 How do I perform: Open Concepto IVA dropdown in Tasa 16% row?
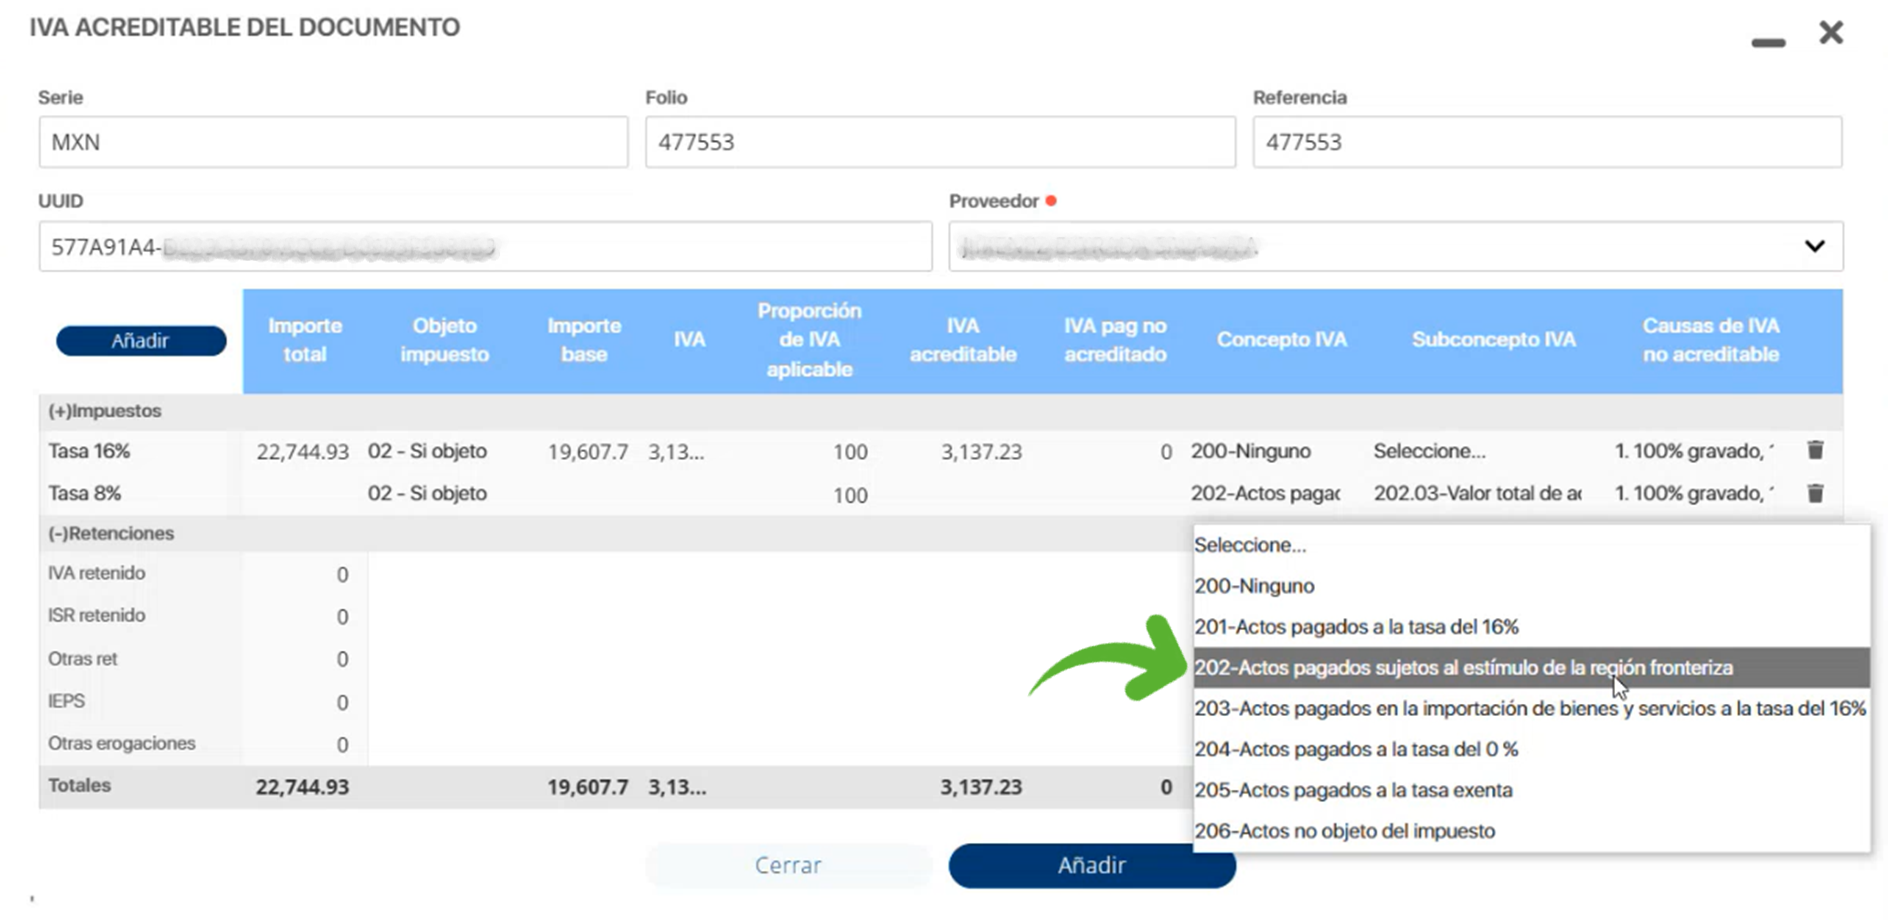[x=1265, y=451]
